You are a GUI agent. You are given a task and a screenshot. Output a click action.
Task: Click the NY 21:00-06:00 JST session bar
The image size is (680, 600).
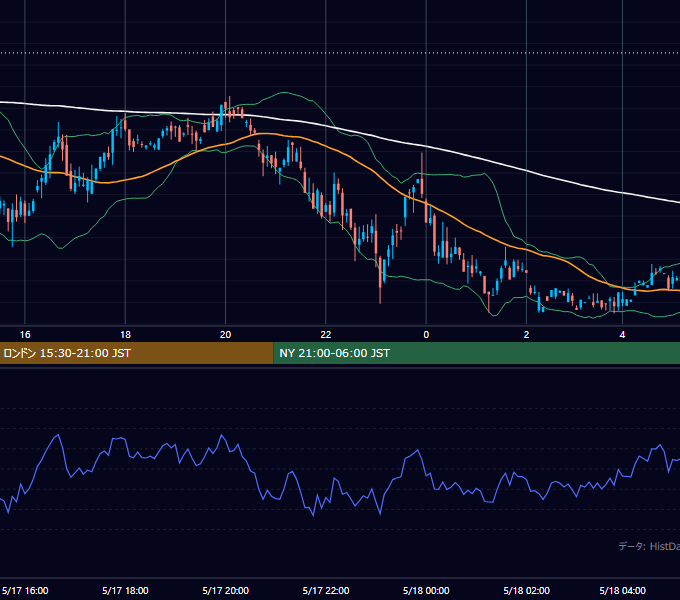(x=477, y=353)
